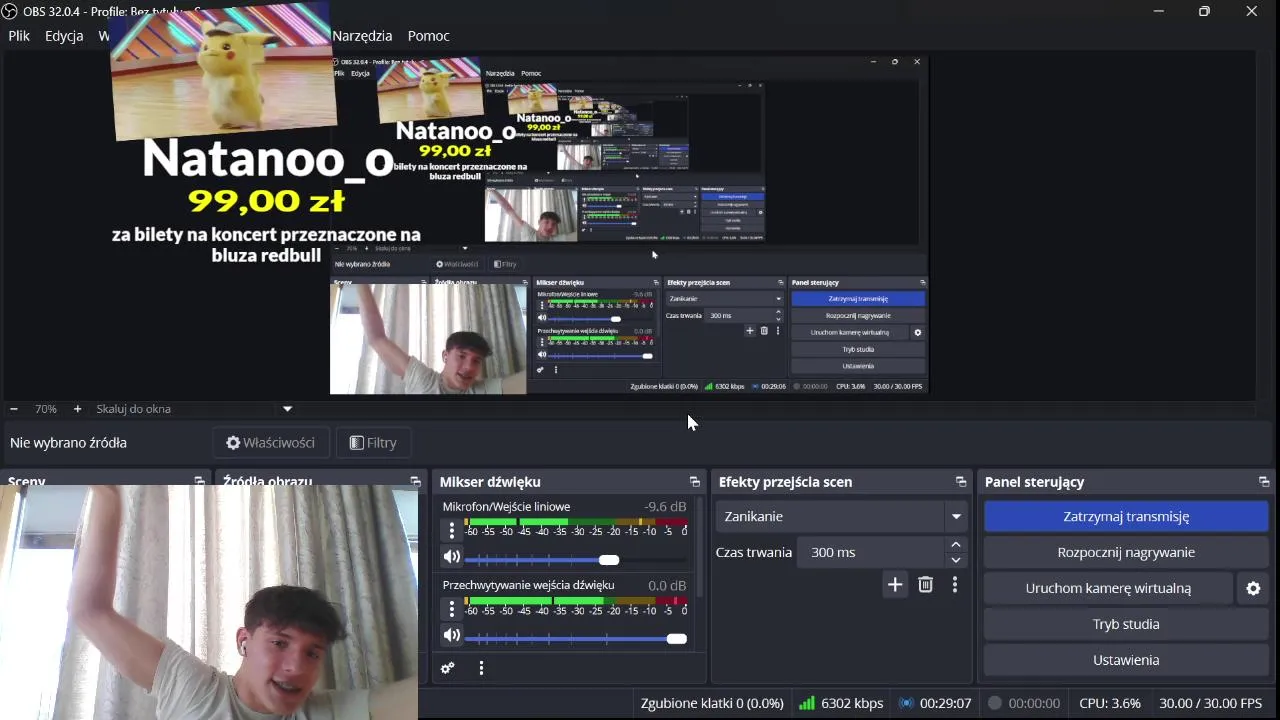This screenshot has height=720, width=1280.
Task: Click Rozpocznij nagrywanie
Action: pyautogui.click(x=1126, y=552)
